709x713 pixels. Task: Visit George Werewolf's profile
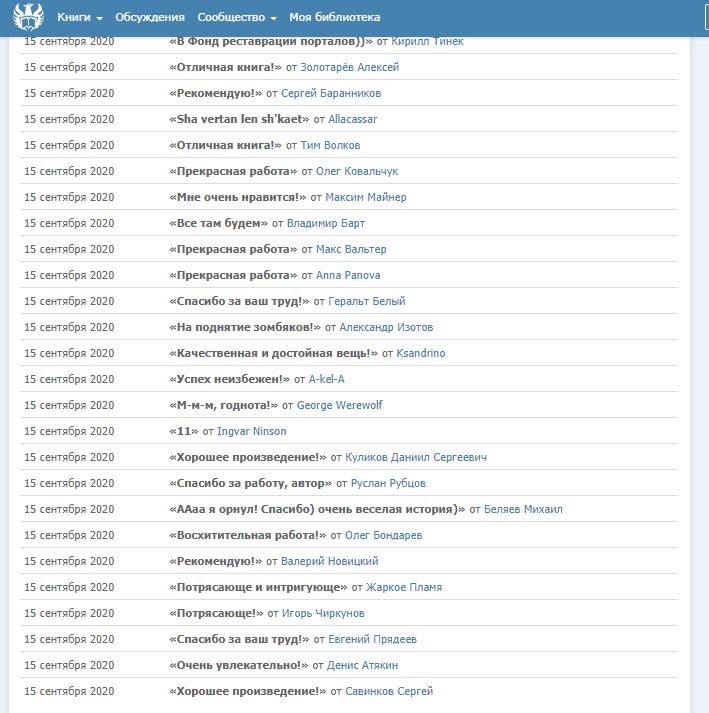tap(339, 405)
